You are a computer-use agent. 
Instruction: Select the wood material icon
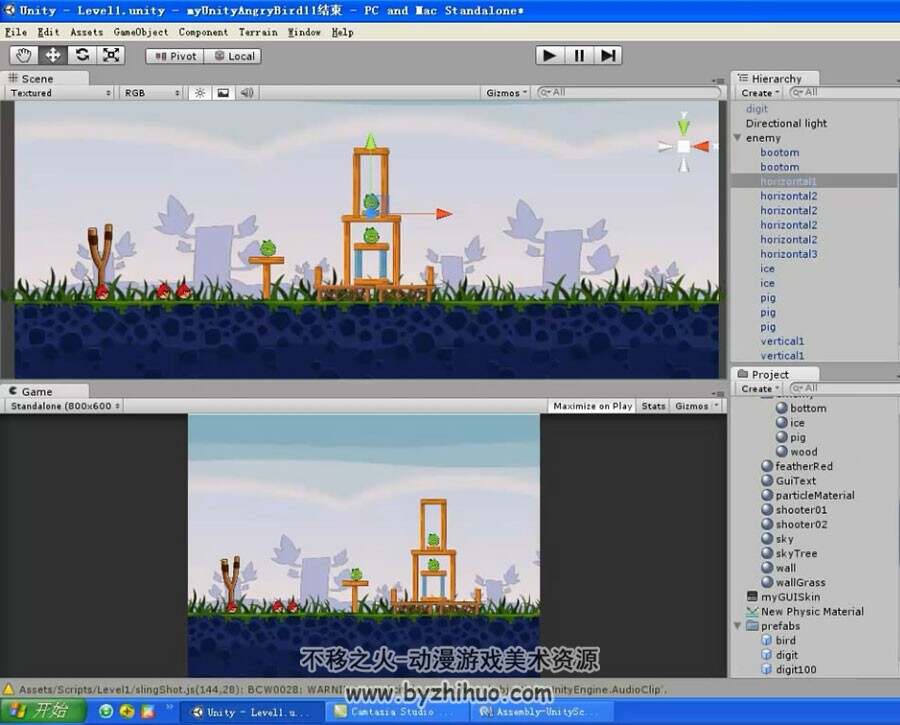pyautogui.click(x=781, y=451)
